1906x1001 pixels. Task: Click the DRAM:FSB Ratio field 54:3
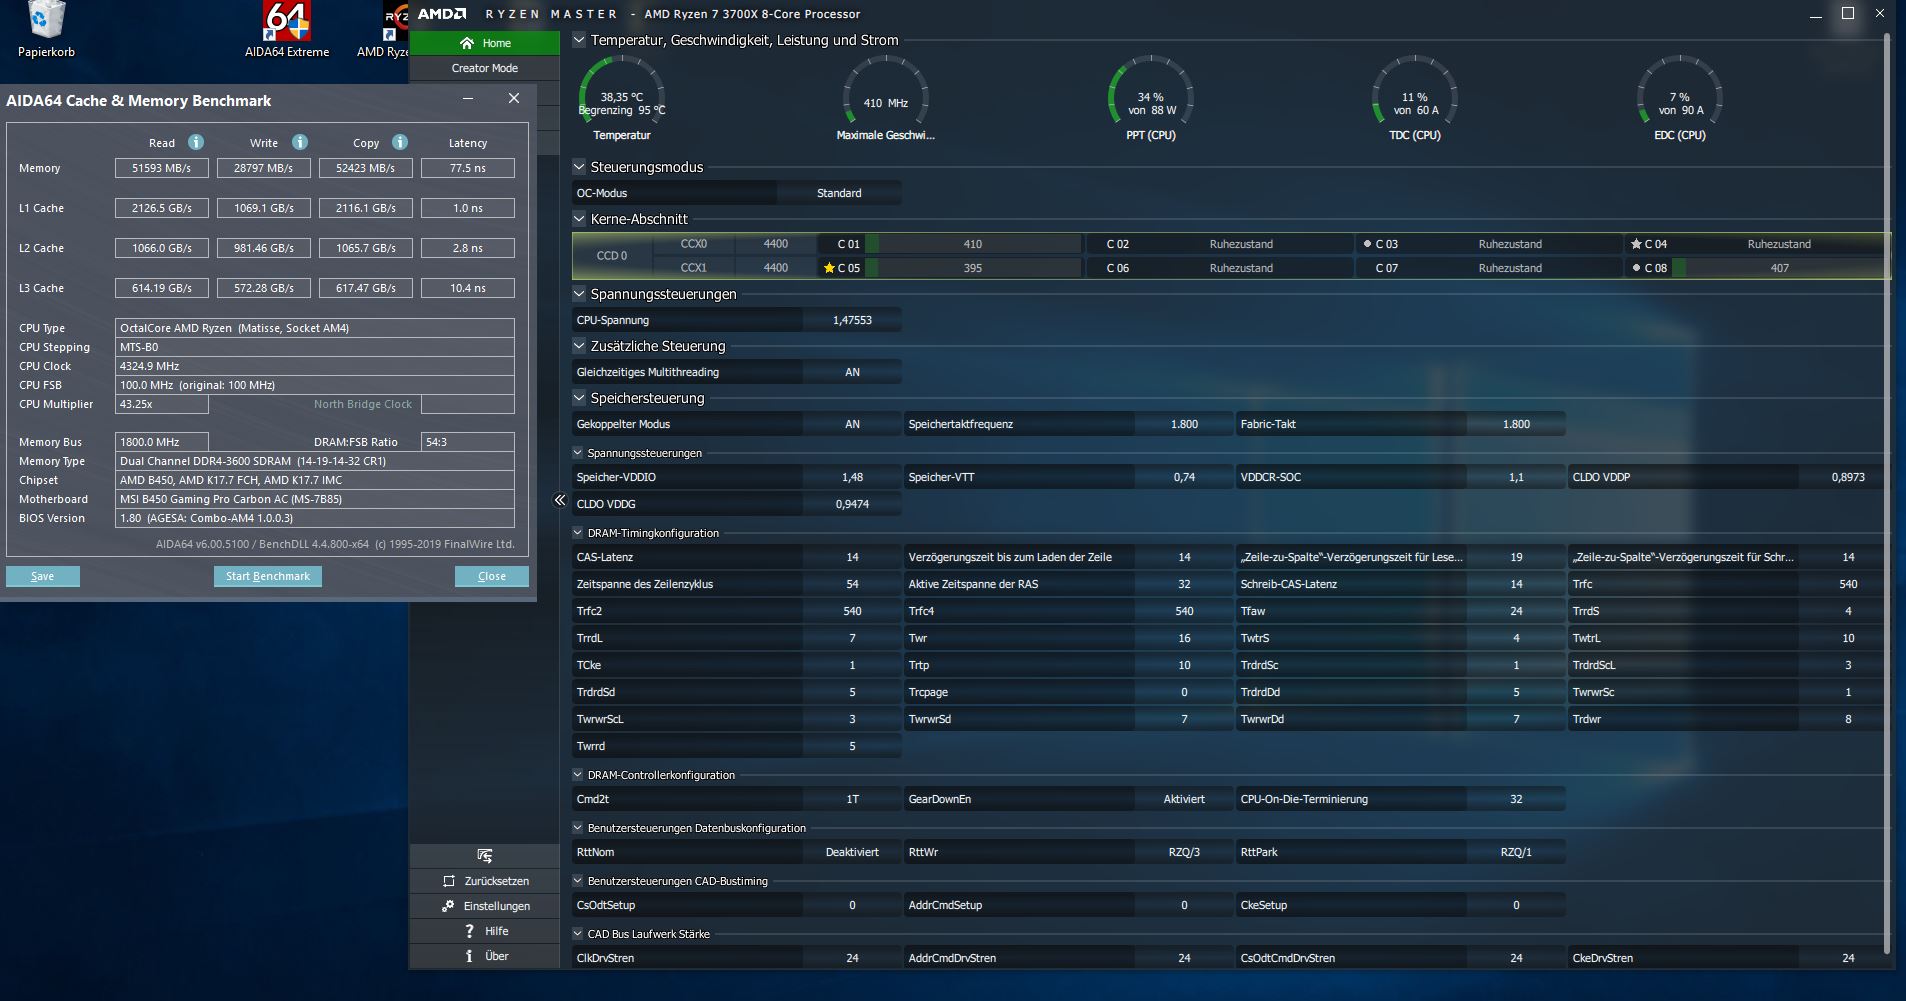pyautogui.click(x=468, y=442)
